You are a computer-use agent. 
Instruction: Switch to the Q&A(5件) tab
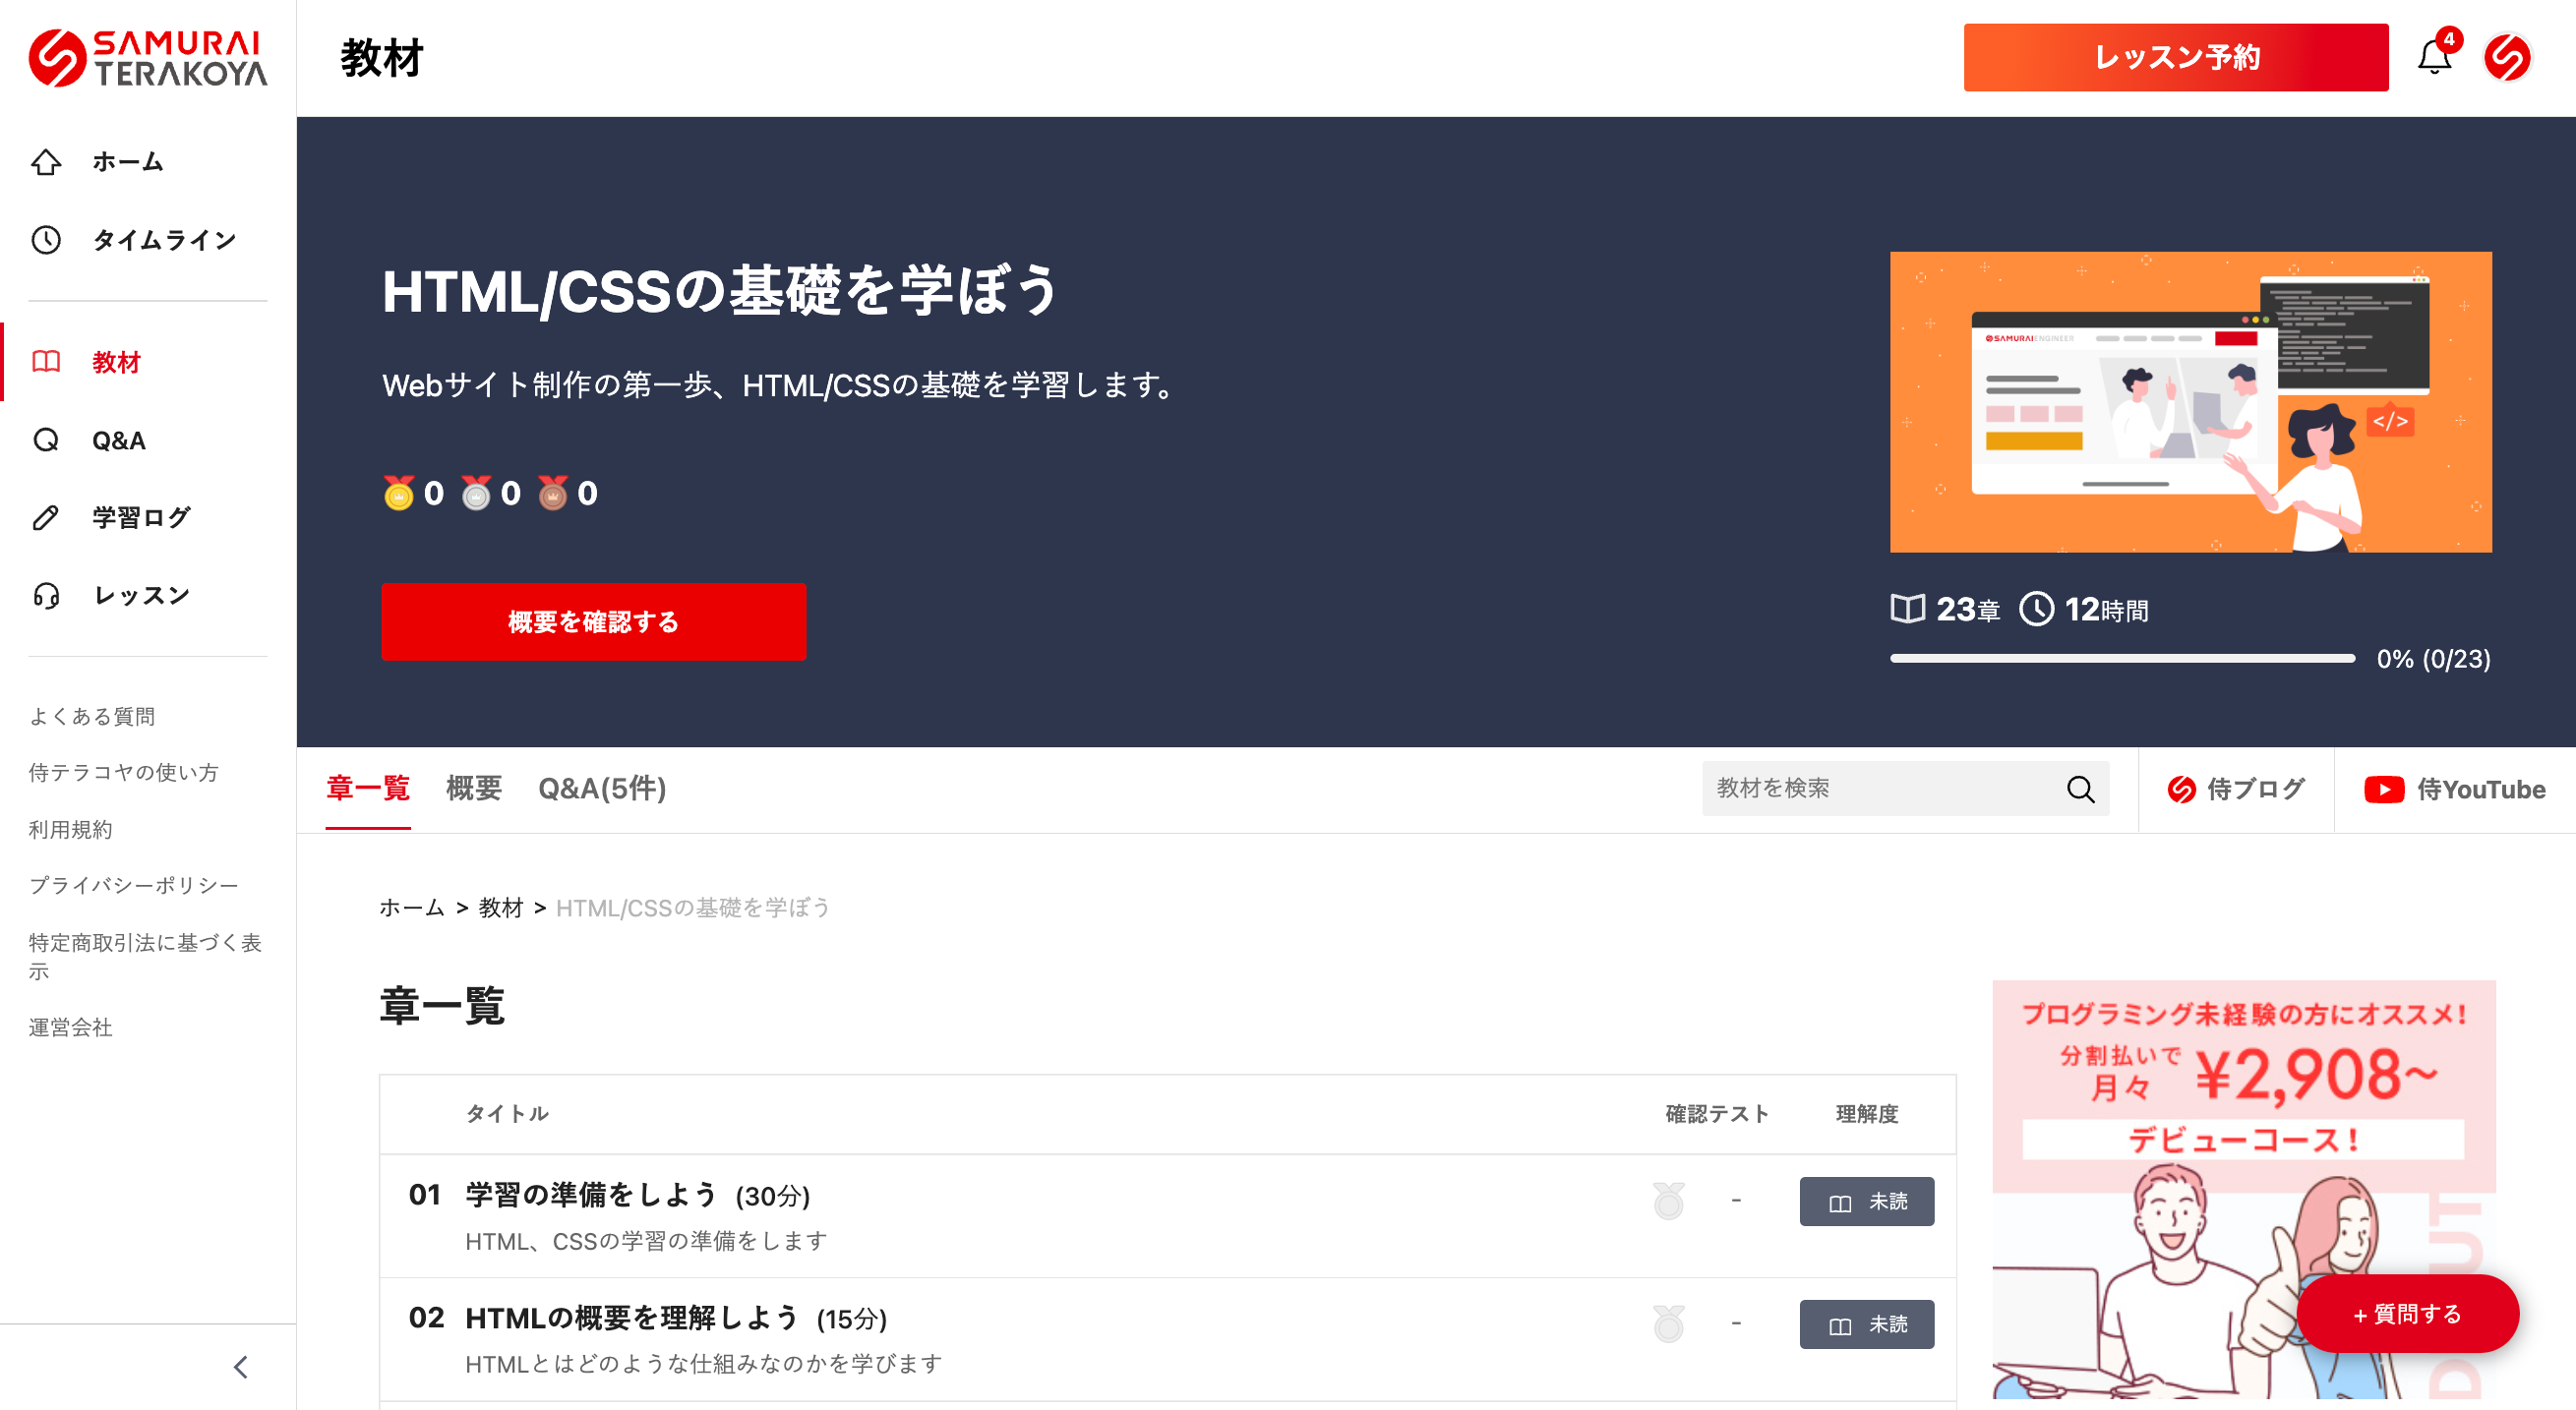(x=602, y=788)
